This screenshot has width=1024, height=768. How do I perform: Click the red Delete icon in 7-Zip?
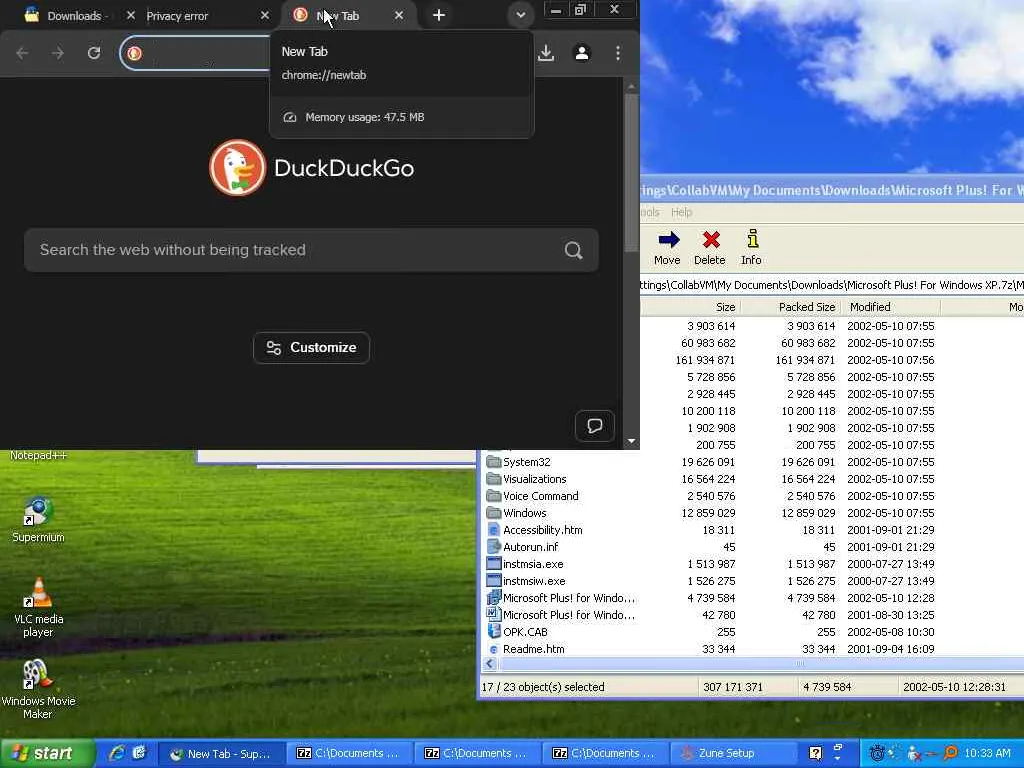(711, 240)
